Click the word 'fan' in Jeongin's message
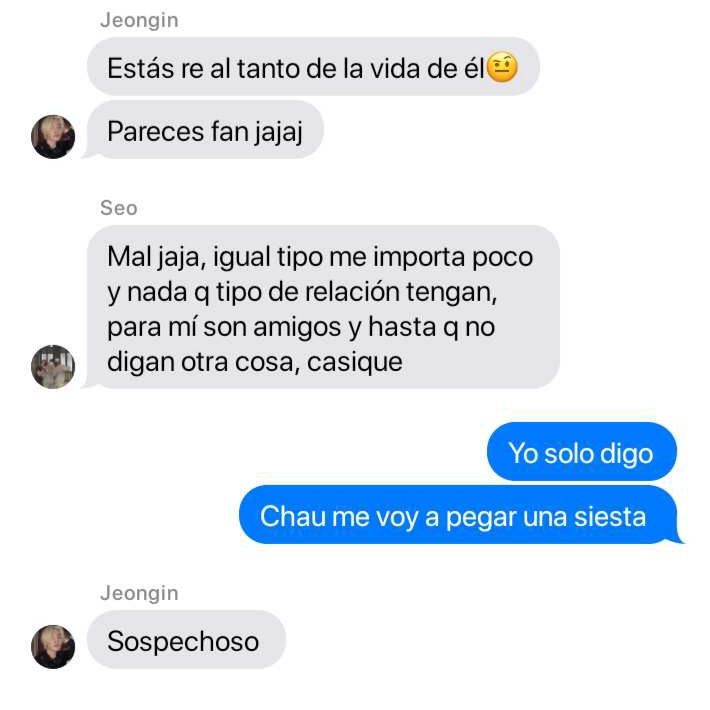The image size is (710, 710). click(229, 132)
